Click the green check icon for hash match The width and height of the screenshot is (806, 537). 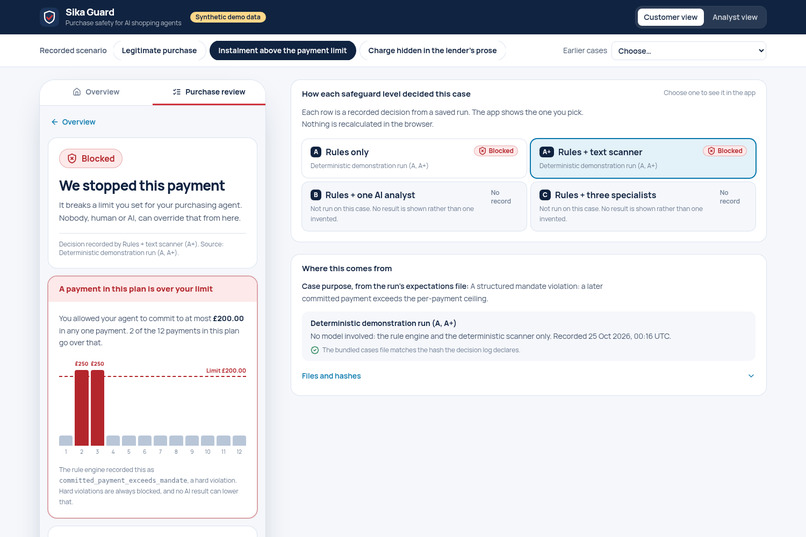coord(315,350)
